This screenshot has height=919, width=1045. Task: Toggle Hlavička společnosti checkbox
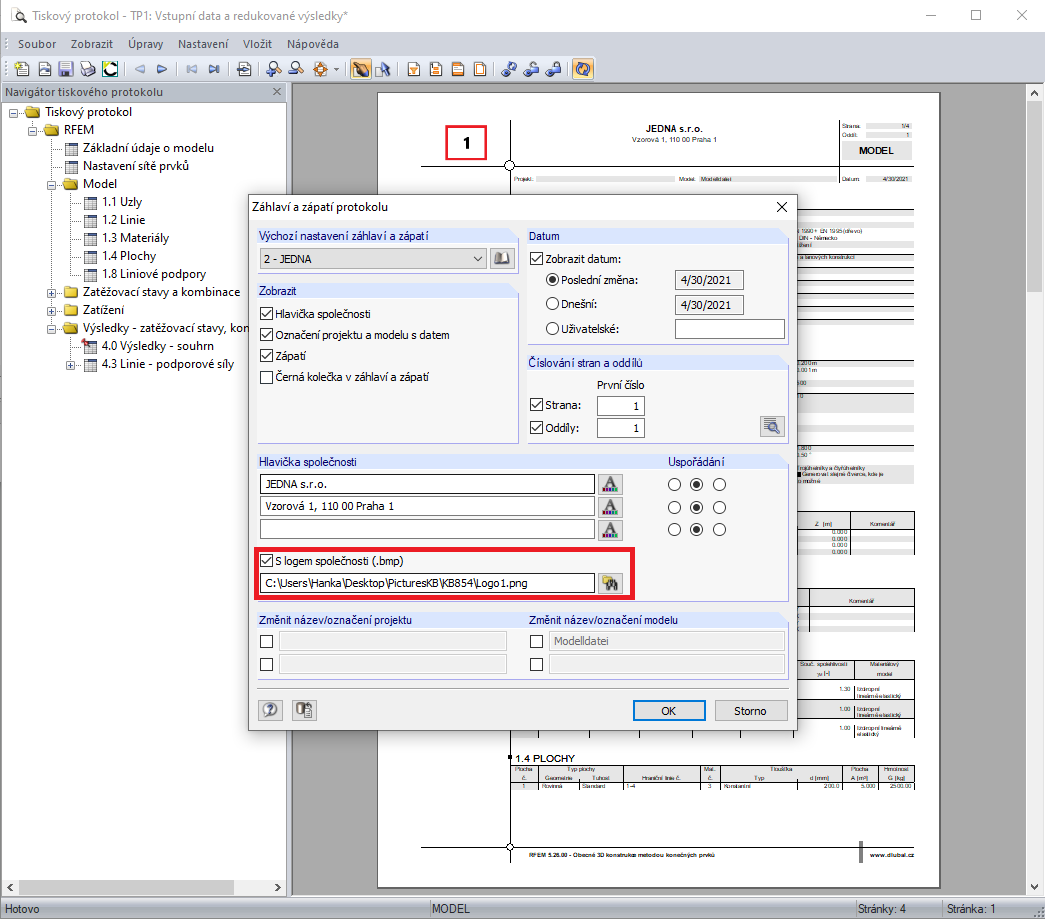(267, 314)
